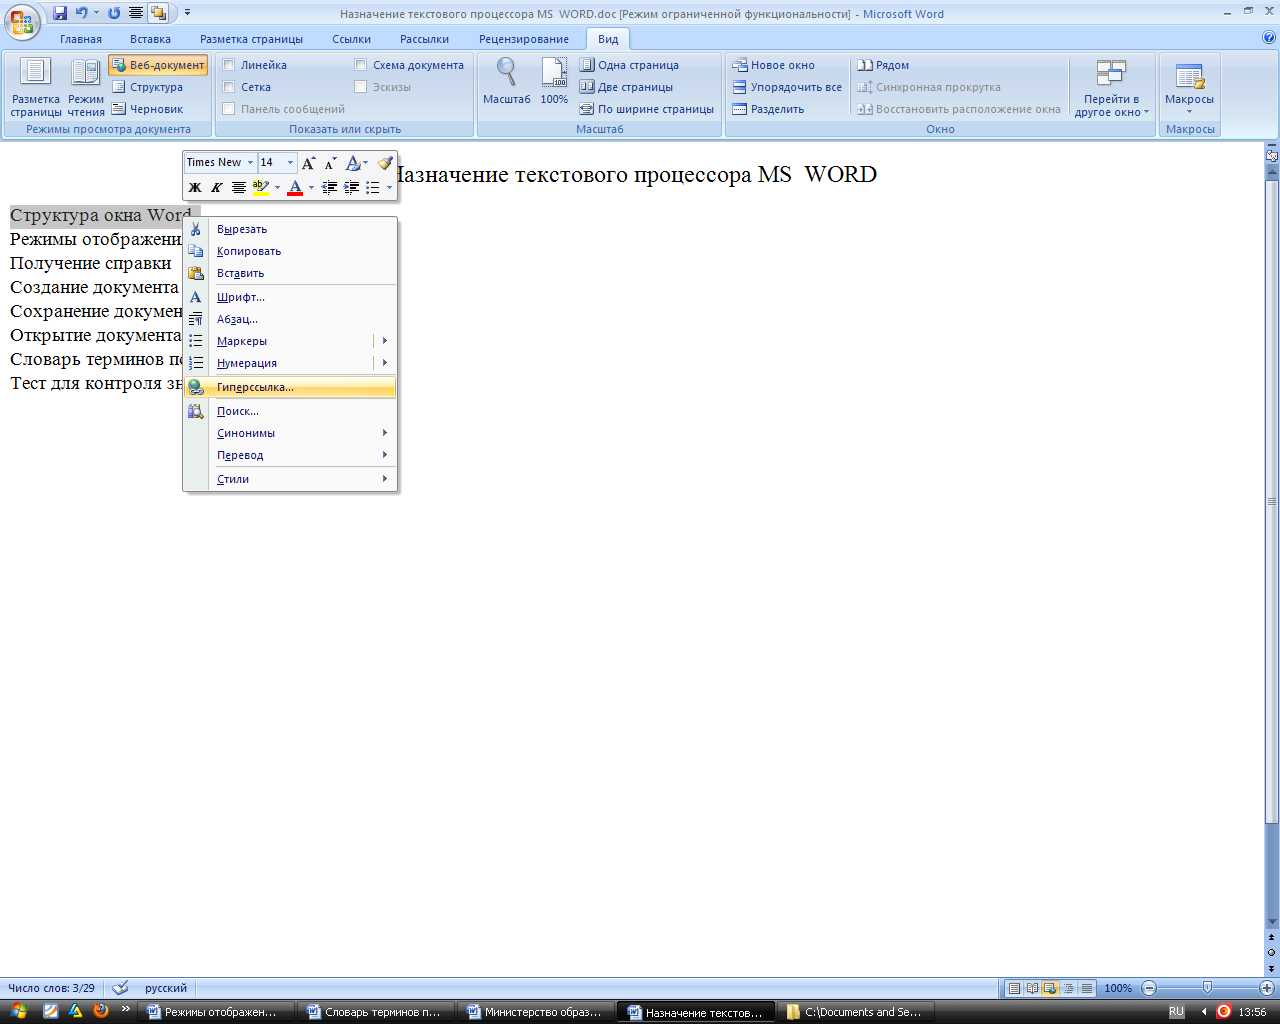Open the Word Help question mark
Image resolution: width=1280 pixels, height=1024 pixels.
(x=1269, y=38)
